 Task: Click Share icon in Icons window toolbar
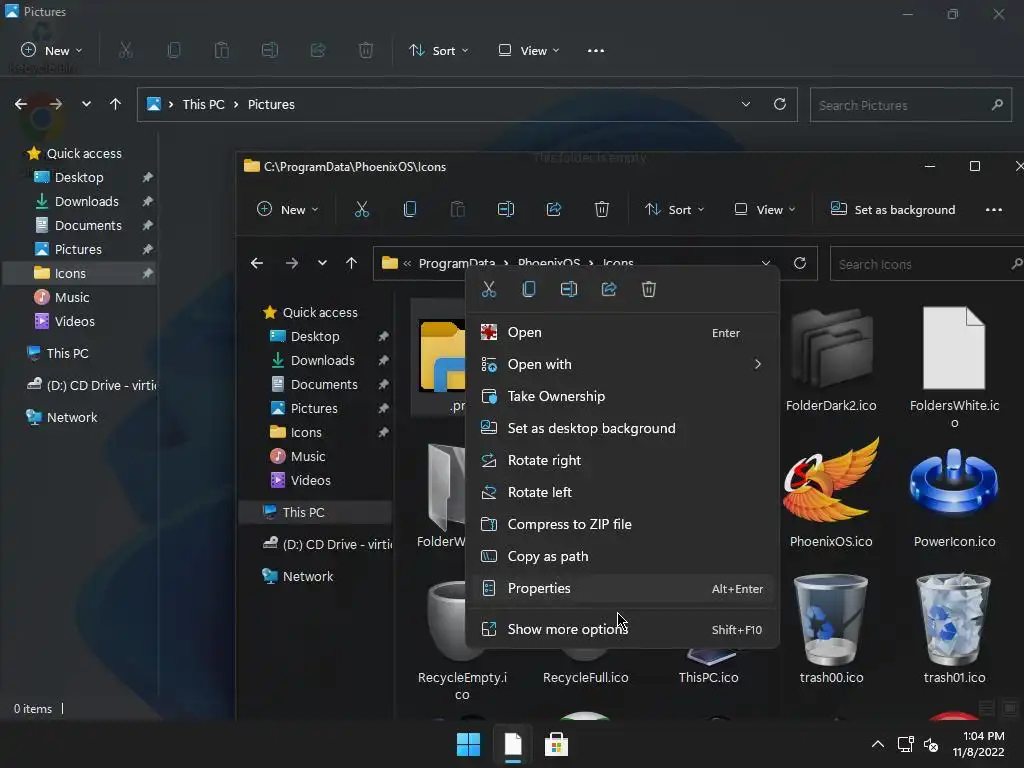click(x=554, y=210)
